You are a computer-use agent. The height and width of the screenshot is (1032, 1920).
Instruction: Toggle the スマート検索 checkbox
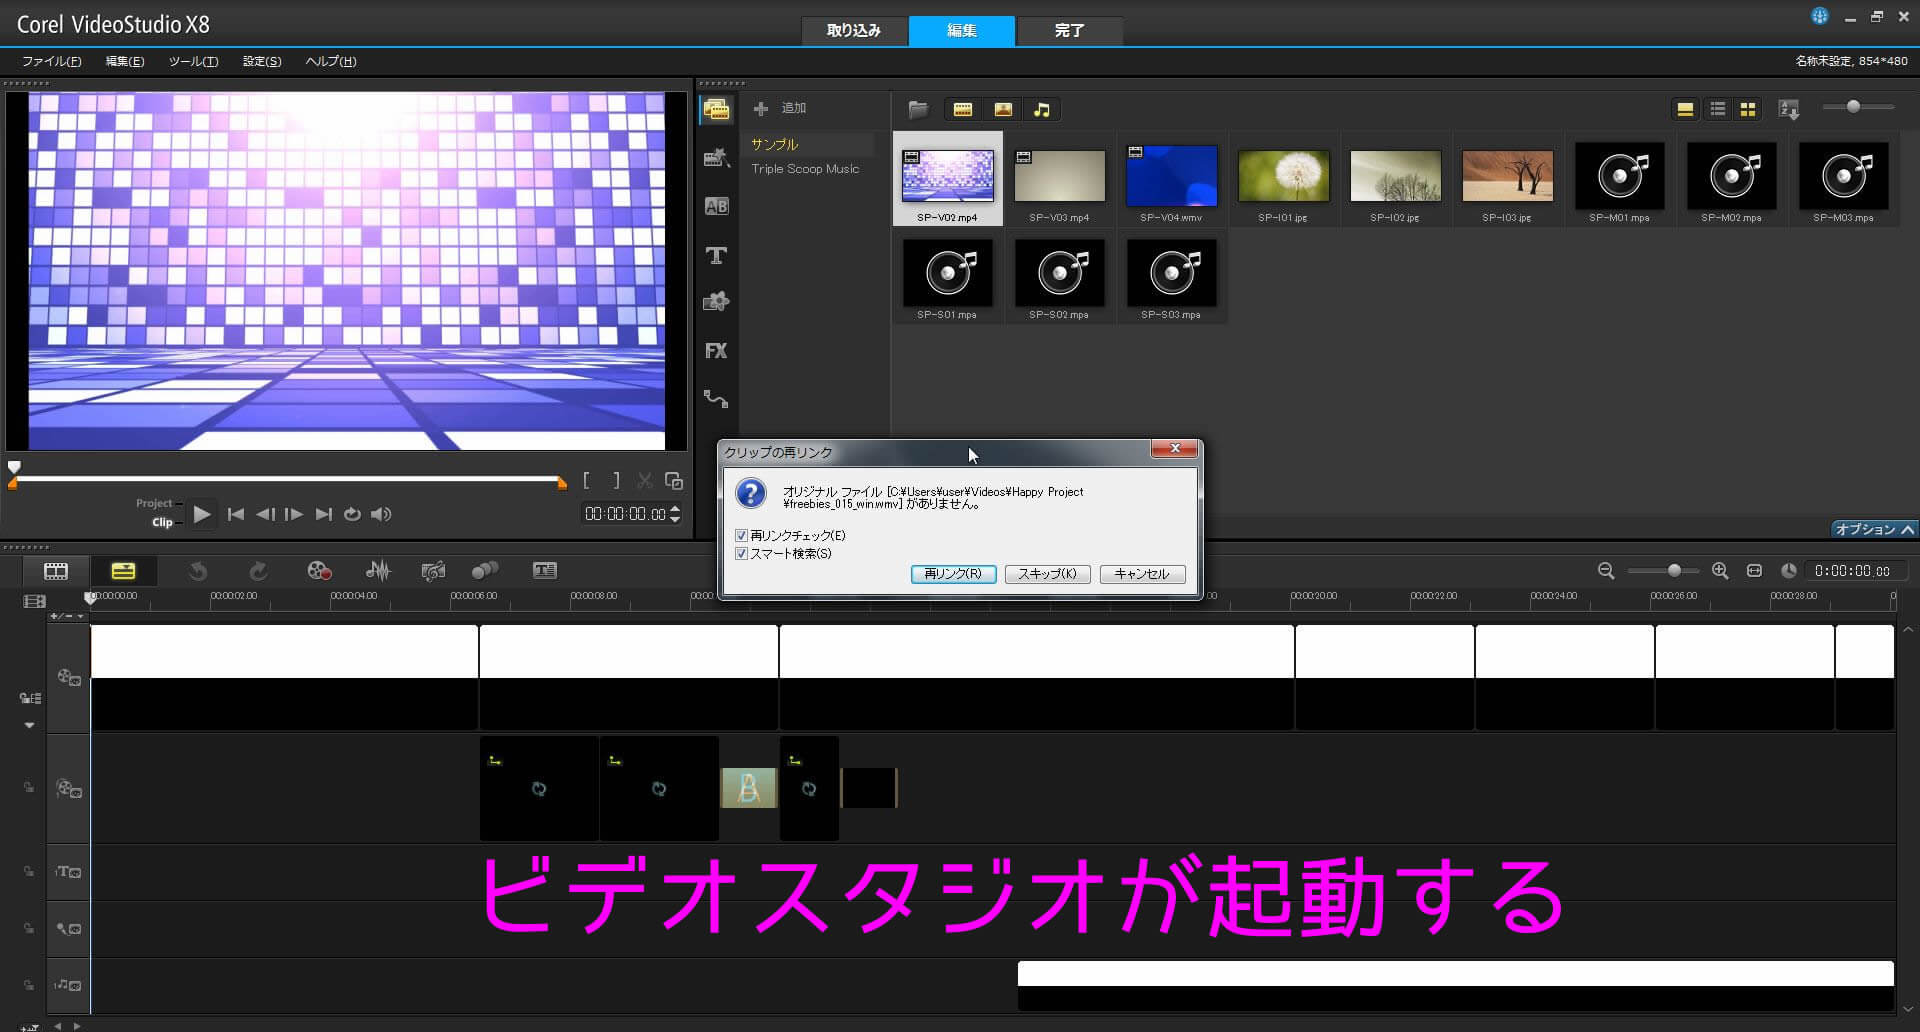[x=741, y=554]
